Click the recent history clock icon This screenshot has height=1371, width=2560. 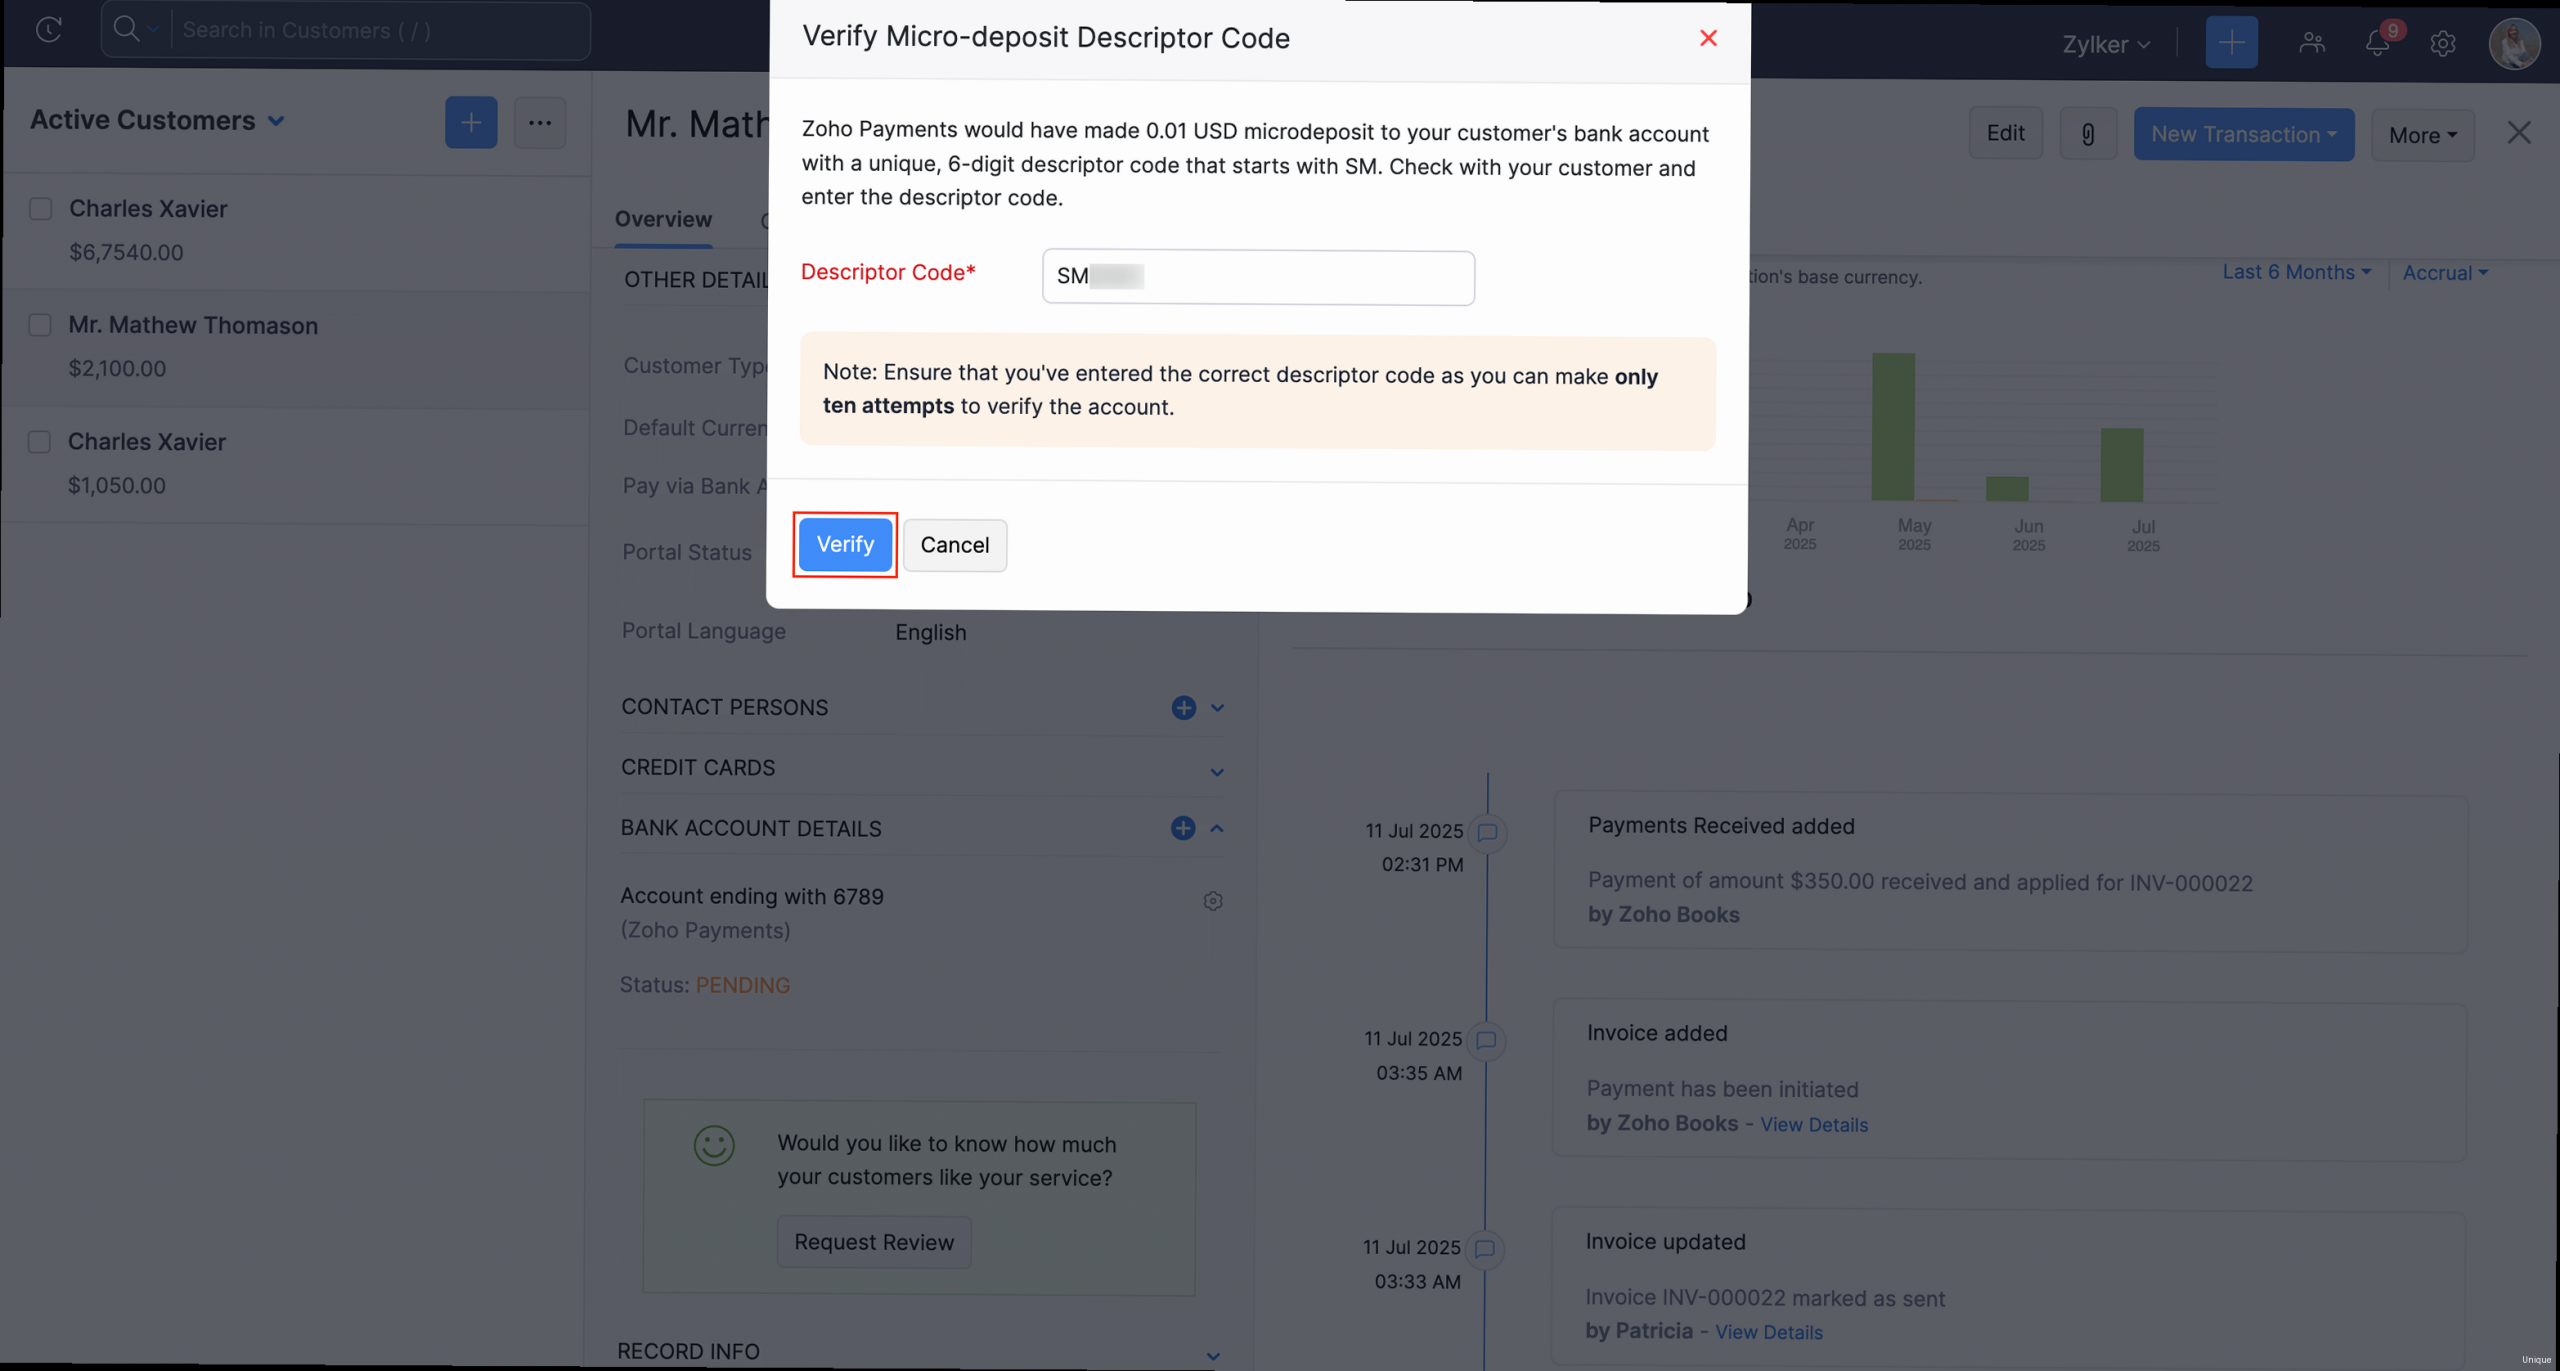(48, 30)
